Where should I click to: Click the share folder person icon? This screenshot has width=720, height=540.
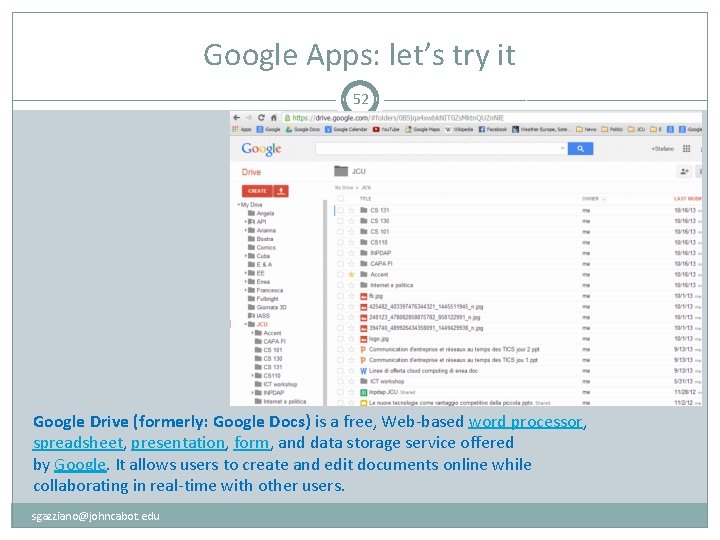tap(684, 171)
